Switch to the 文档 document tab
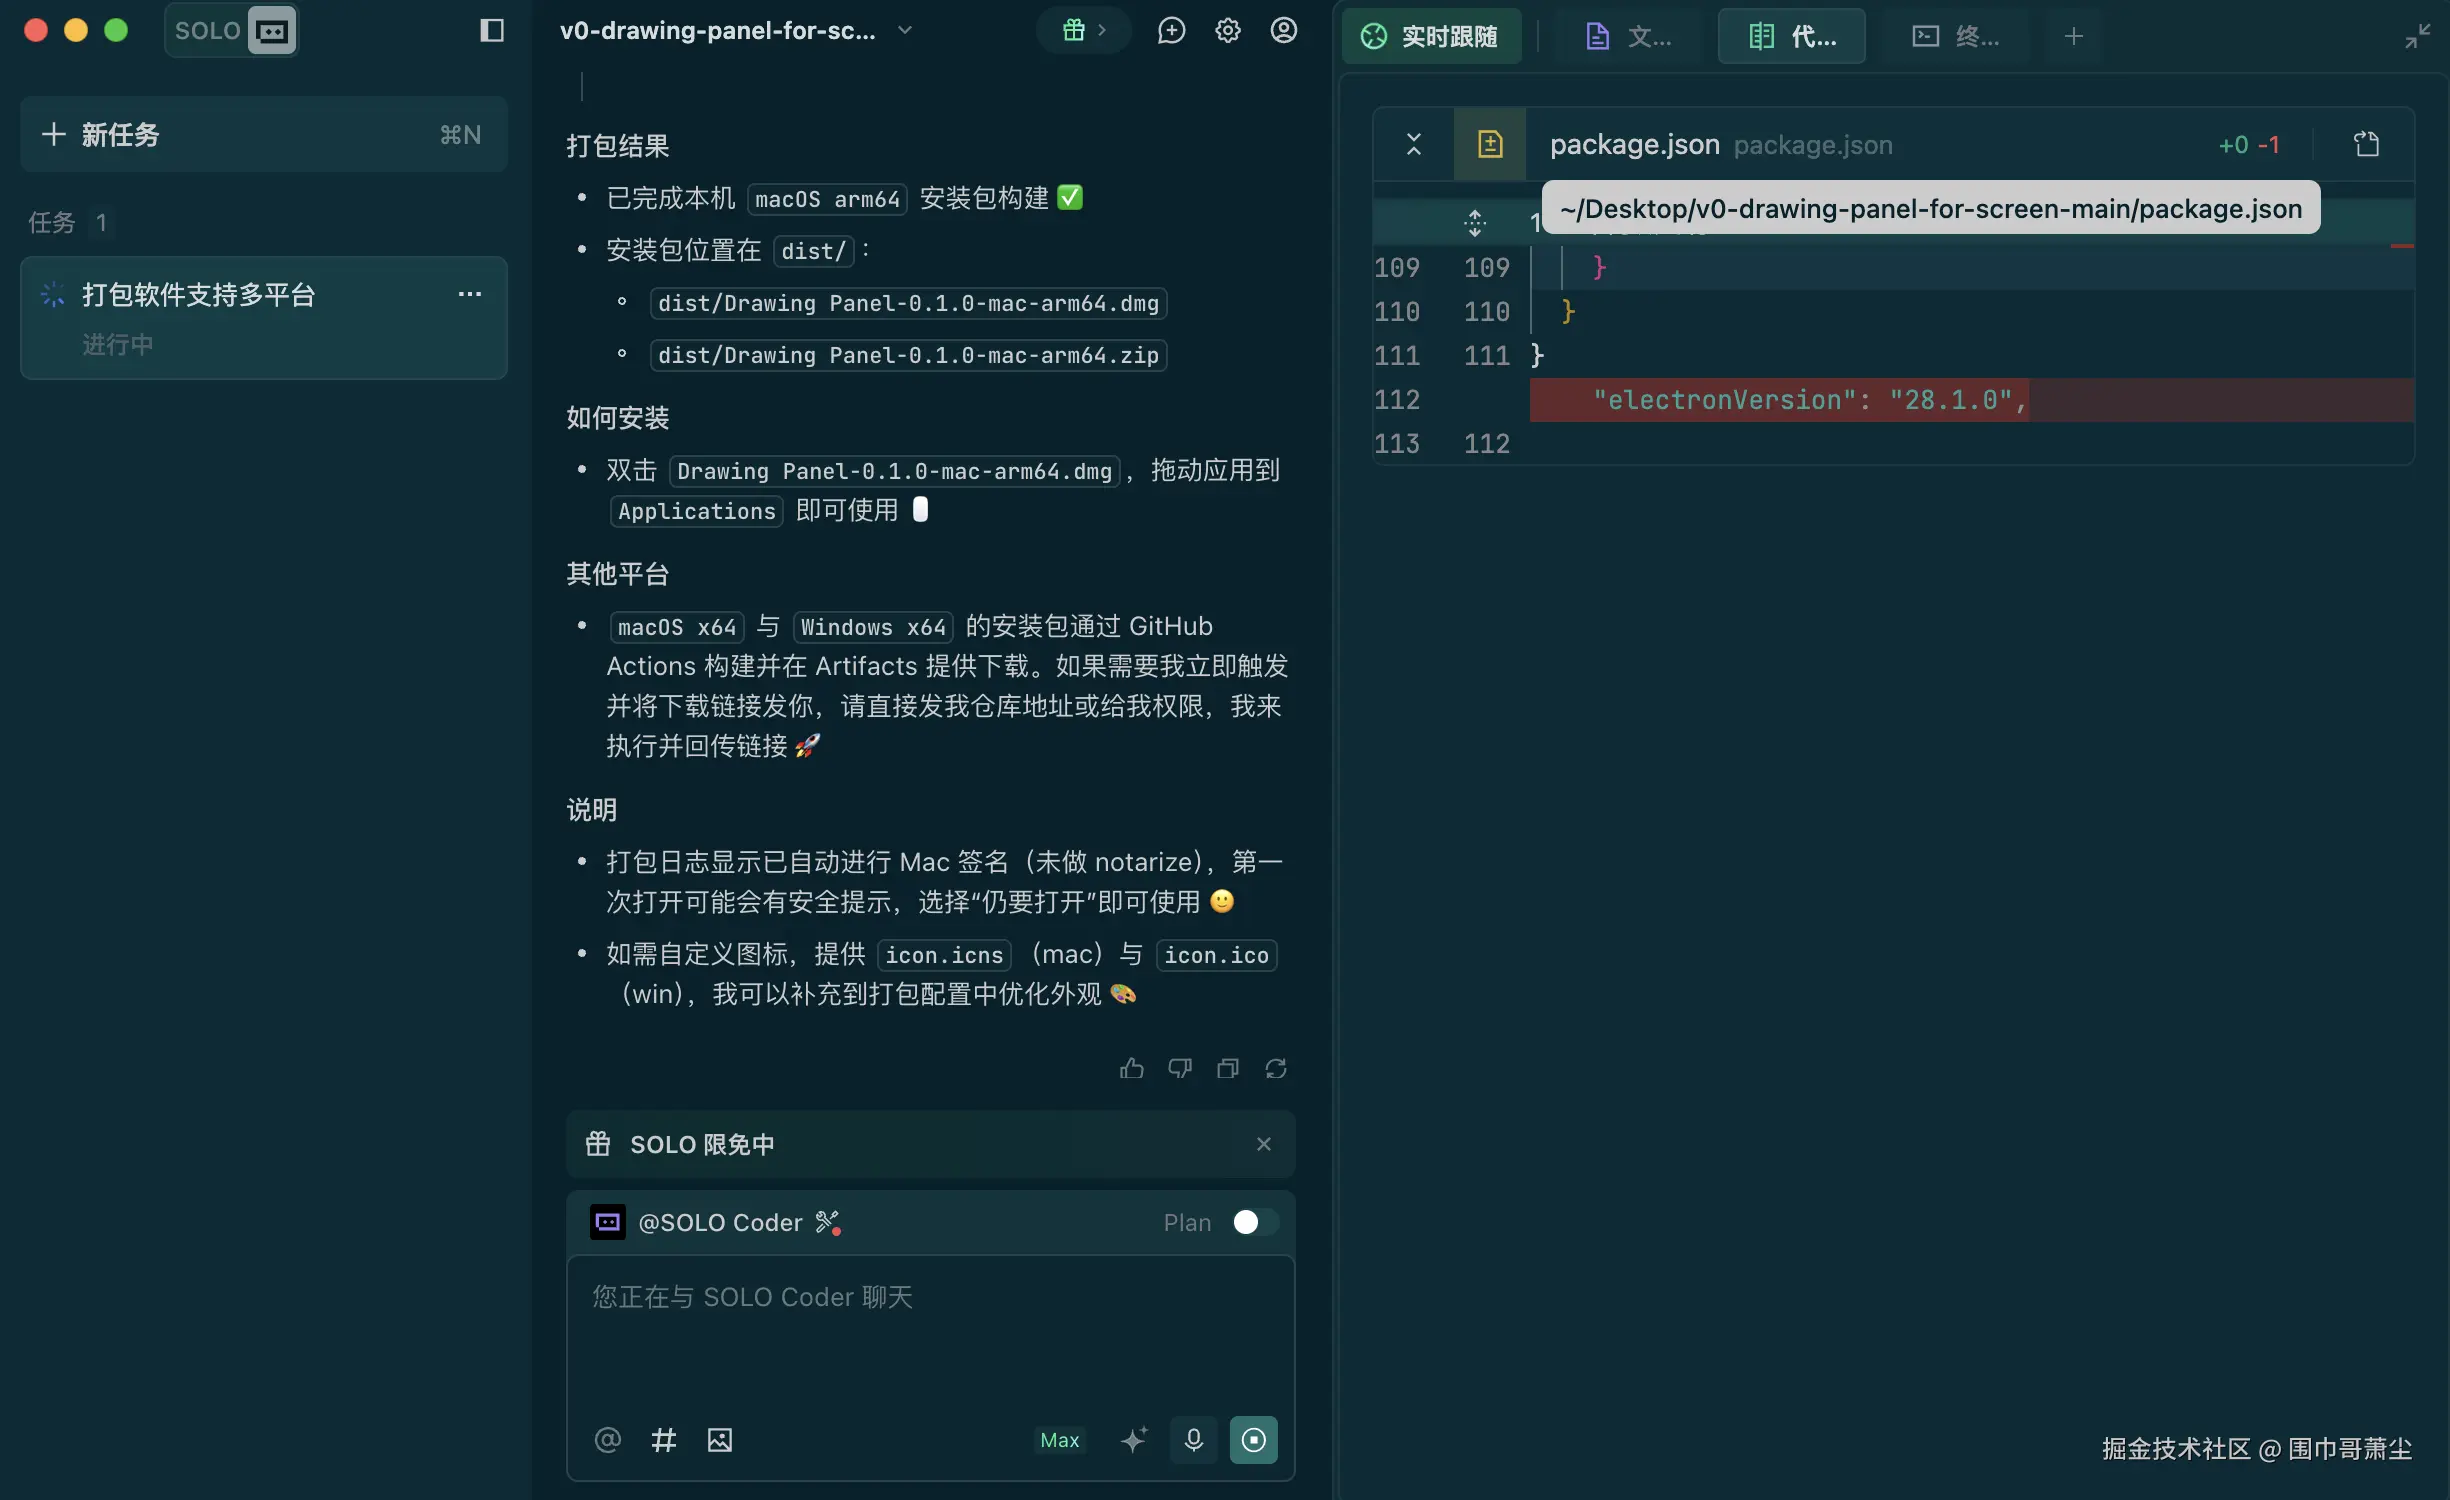2450x1500 pixels. 1625,36
